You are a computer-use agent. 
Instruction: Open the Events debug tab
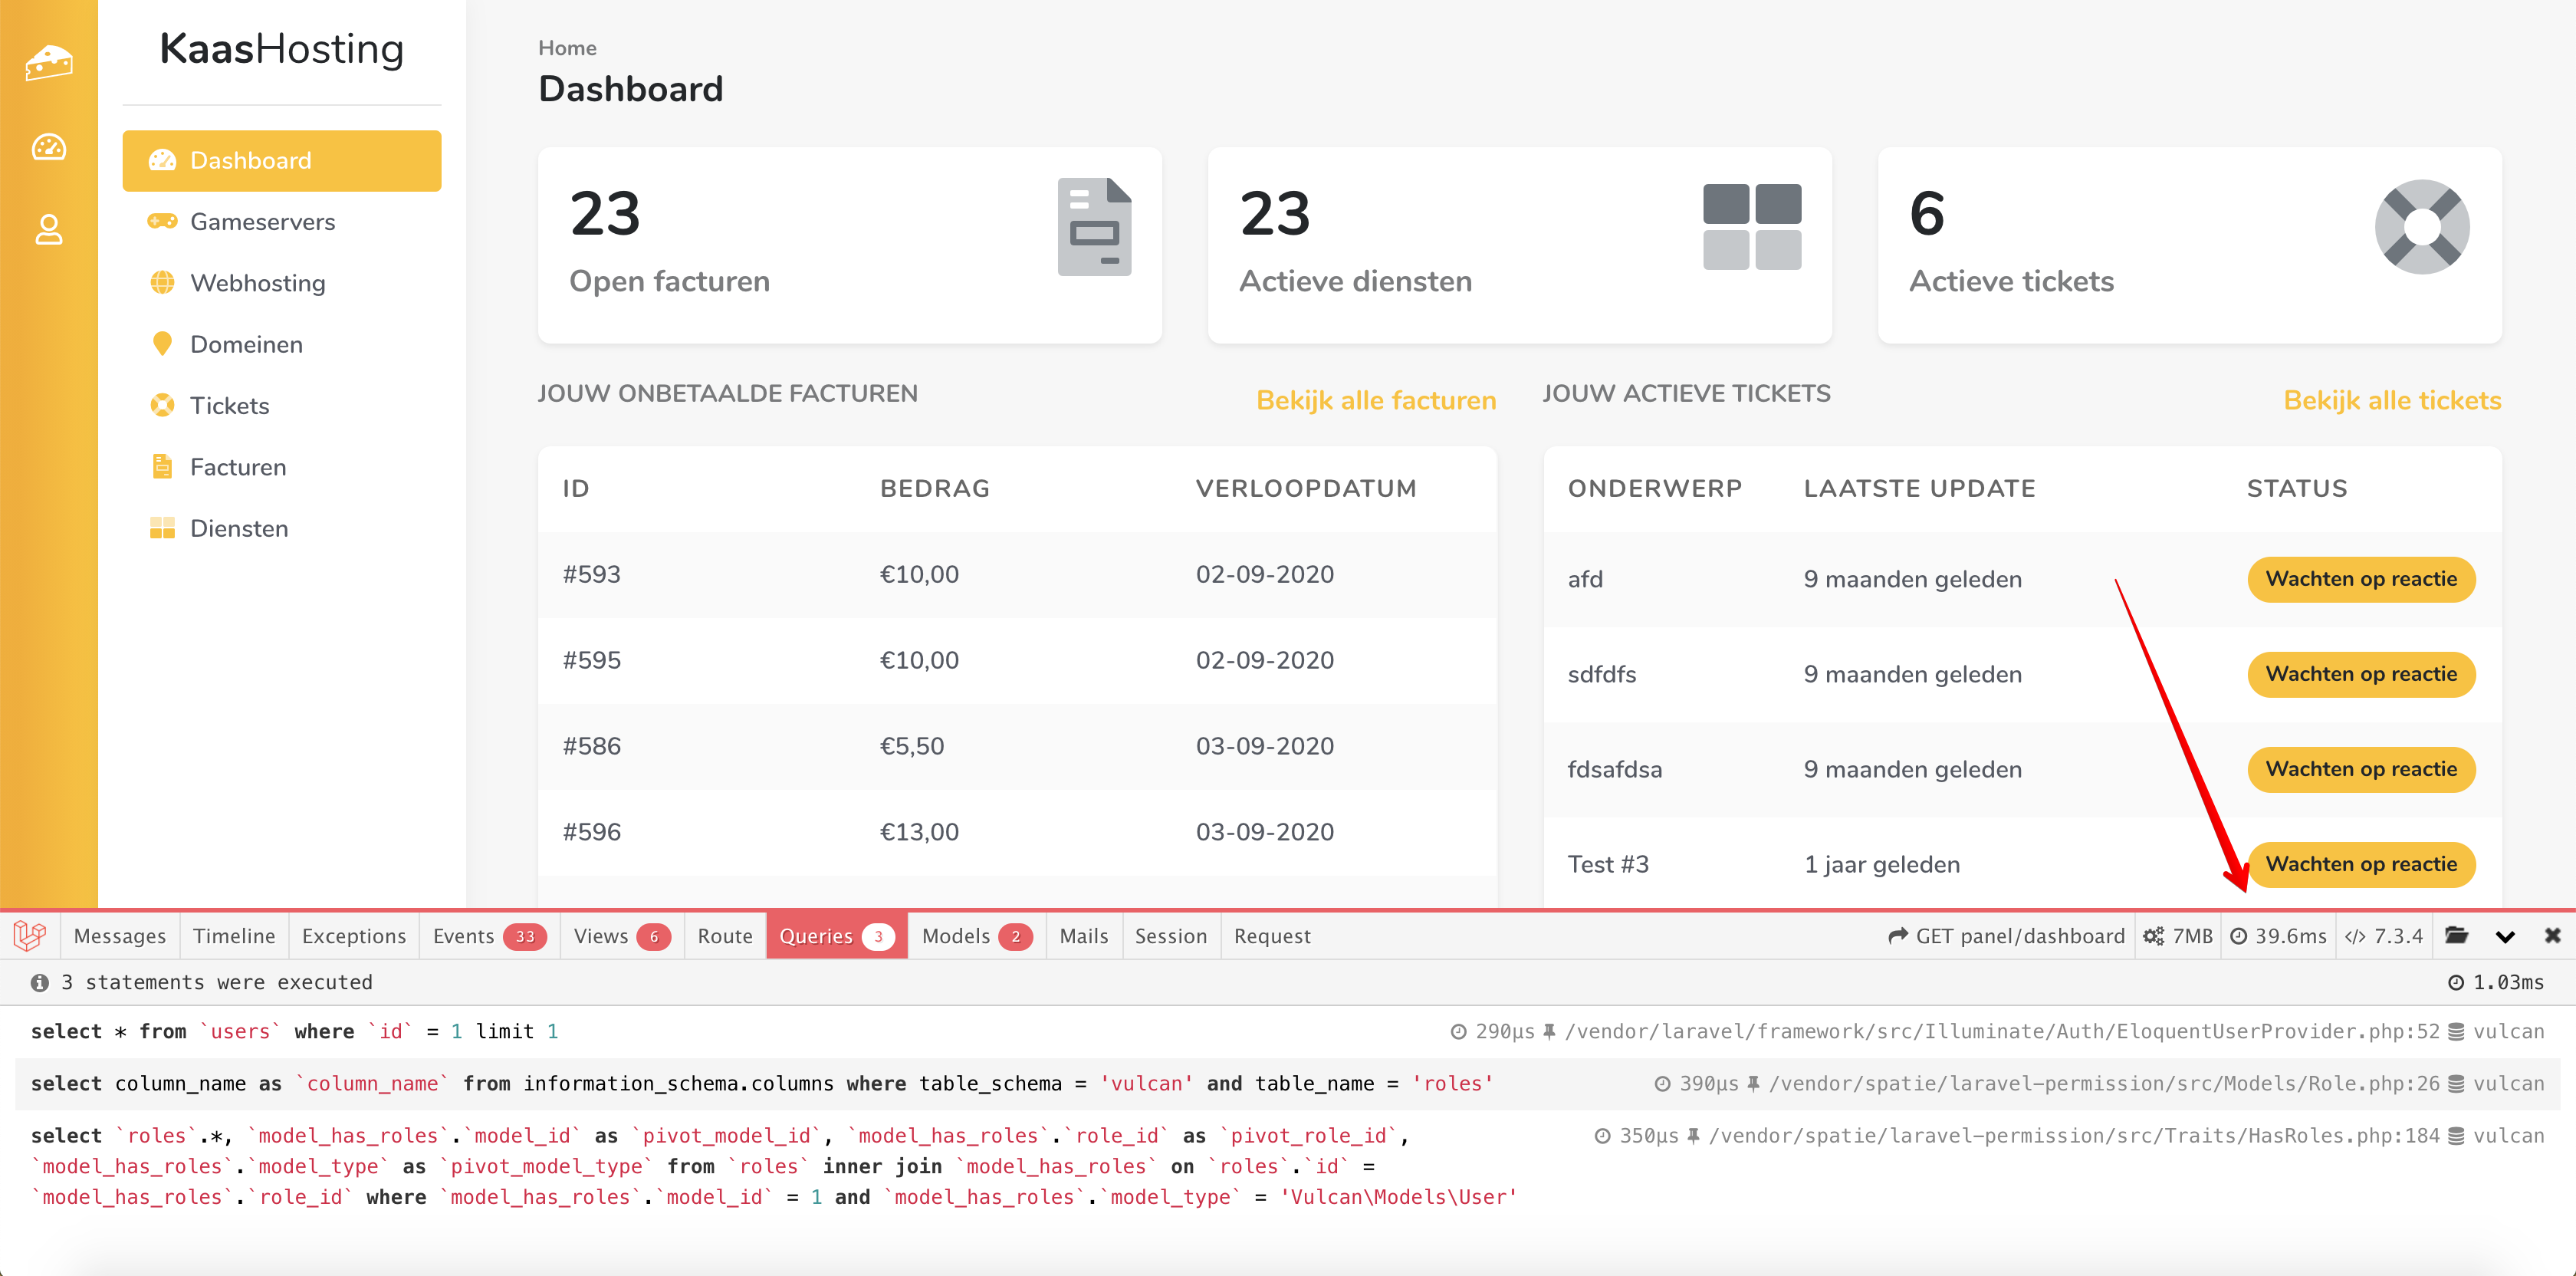[488, 936]
